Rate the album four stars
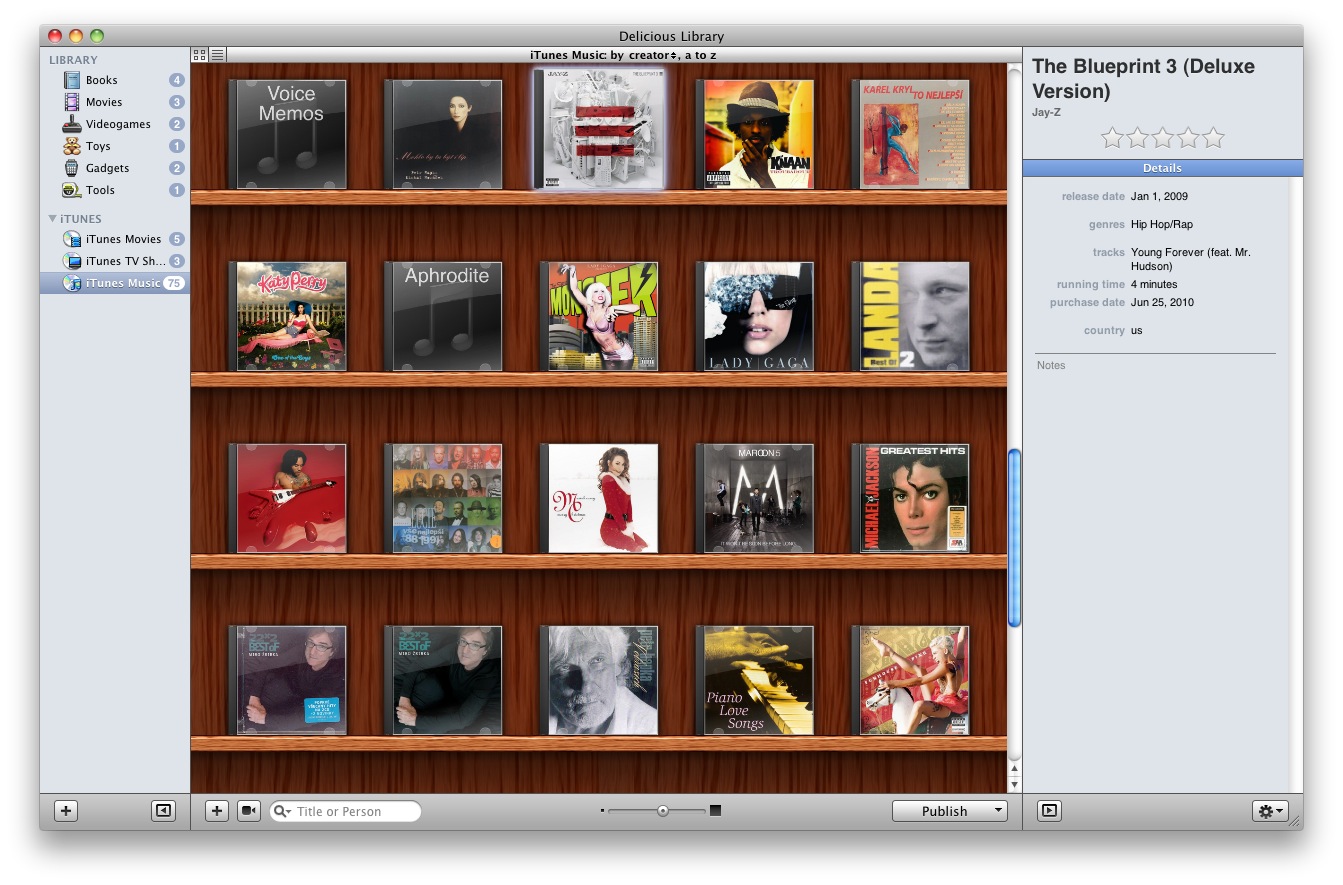Screen dimensions: 1343x885 [1188, 138]
